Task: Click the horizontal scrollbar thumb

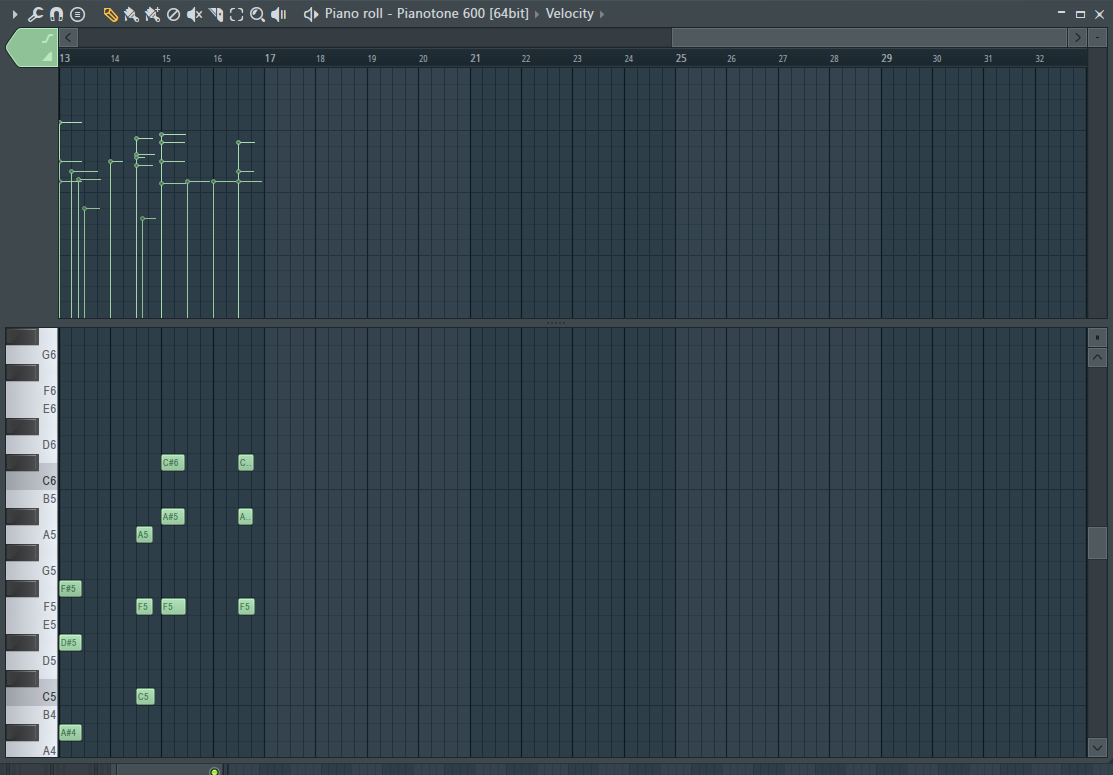Action: (869, 38)
